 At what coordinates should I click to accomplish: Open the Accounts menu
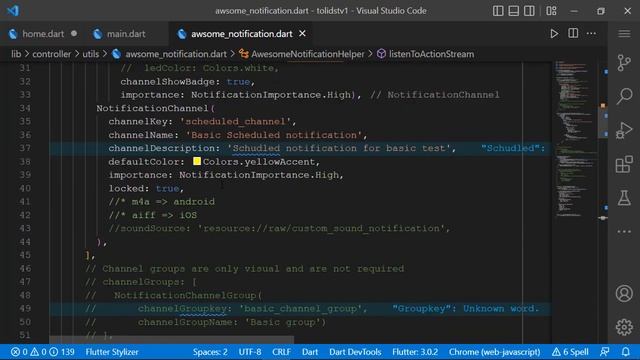click(624, 293)
